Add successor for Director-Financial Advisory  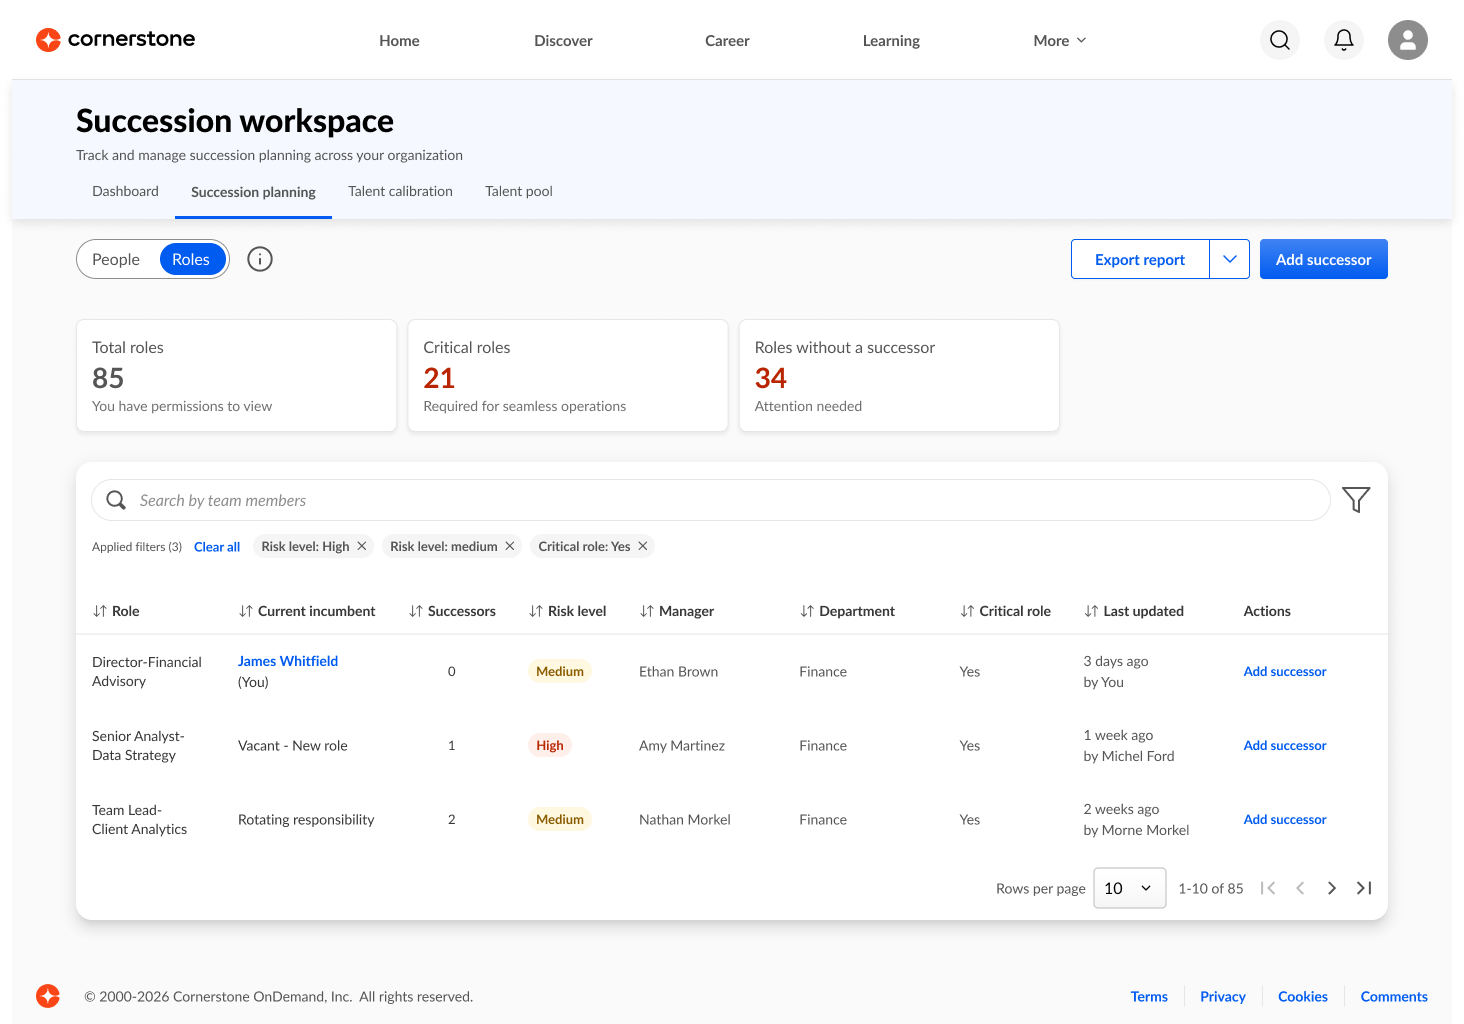[x=1285, y=671]
